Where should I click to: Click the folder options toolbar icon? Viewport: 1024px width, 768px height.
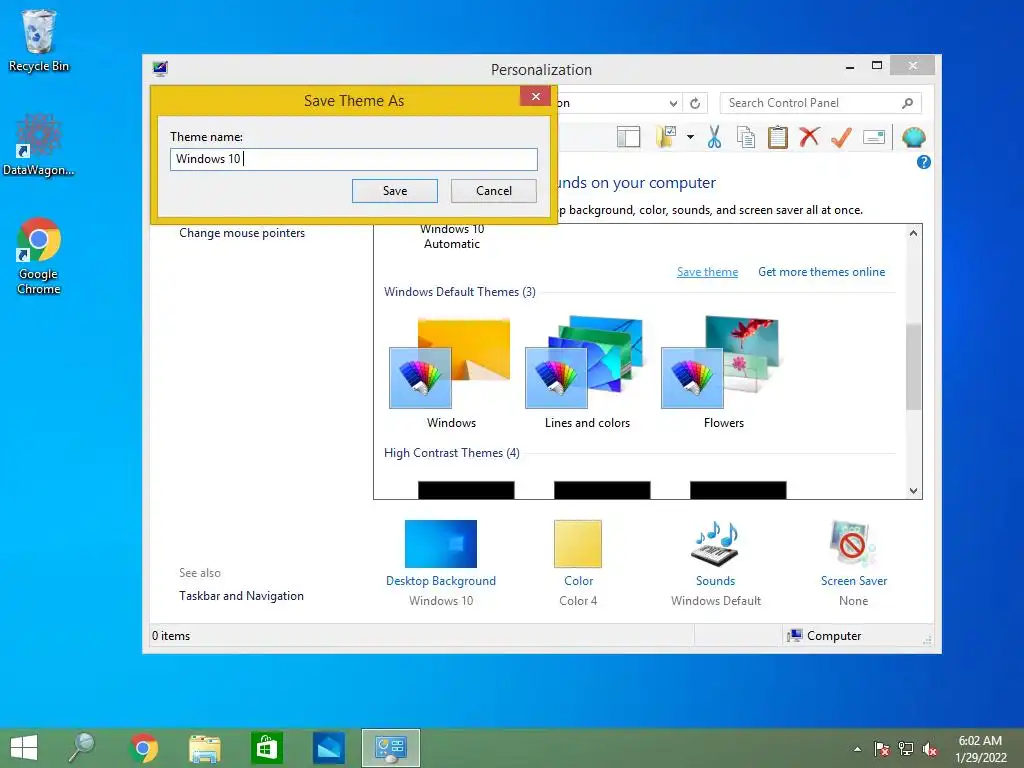tap(665, 137)
